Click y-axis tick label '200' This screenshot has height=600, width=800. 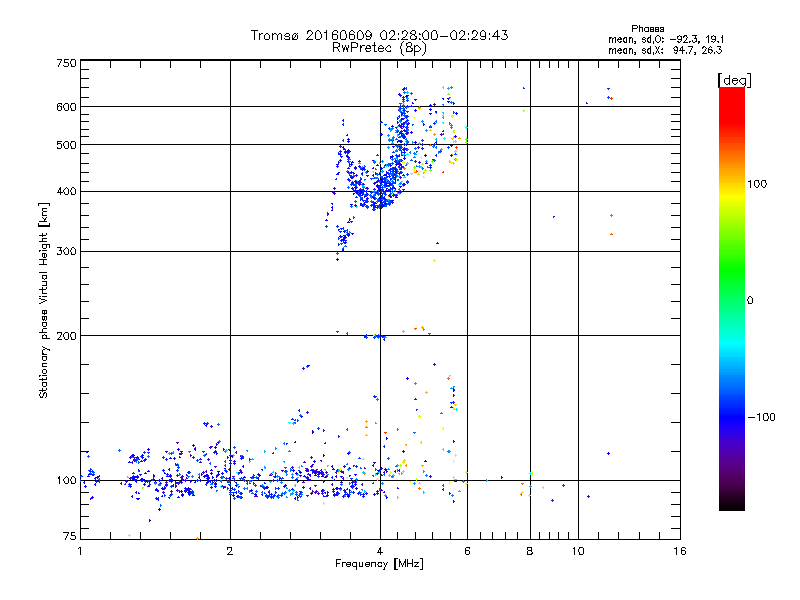pyautogui.click(x=66, y=336)
